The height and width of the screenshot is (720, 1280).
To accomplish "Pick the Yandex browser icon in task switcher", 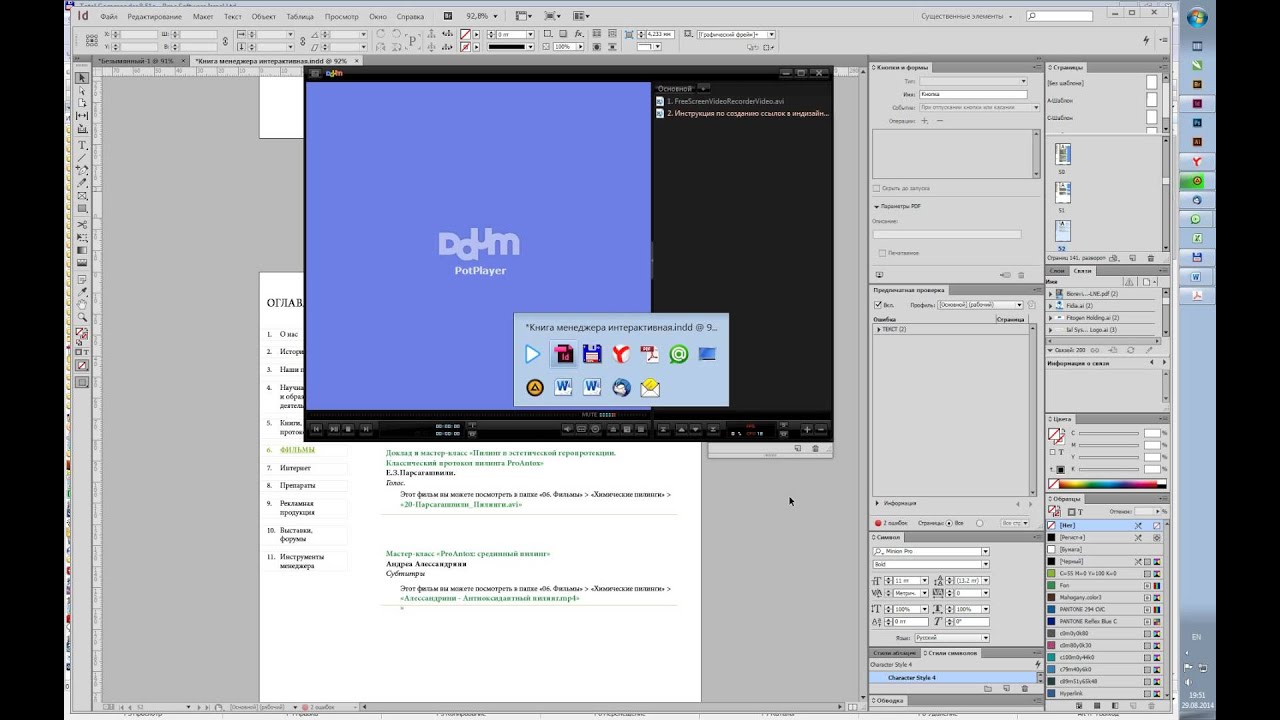I will (621, 353).
